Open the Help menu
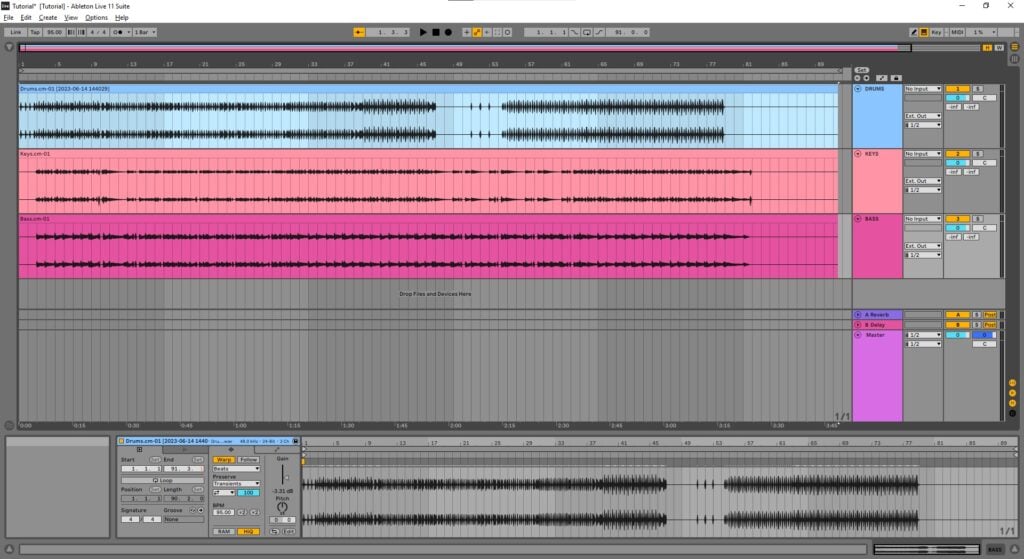Image resolution: width=1024 pixels, height=559 pixels. click(x=121, y=18)
